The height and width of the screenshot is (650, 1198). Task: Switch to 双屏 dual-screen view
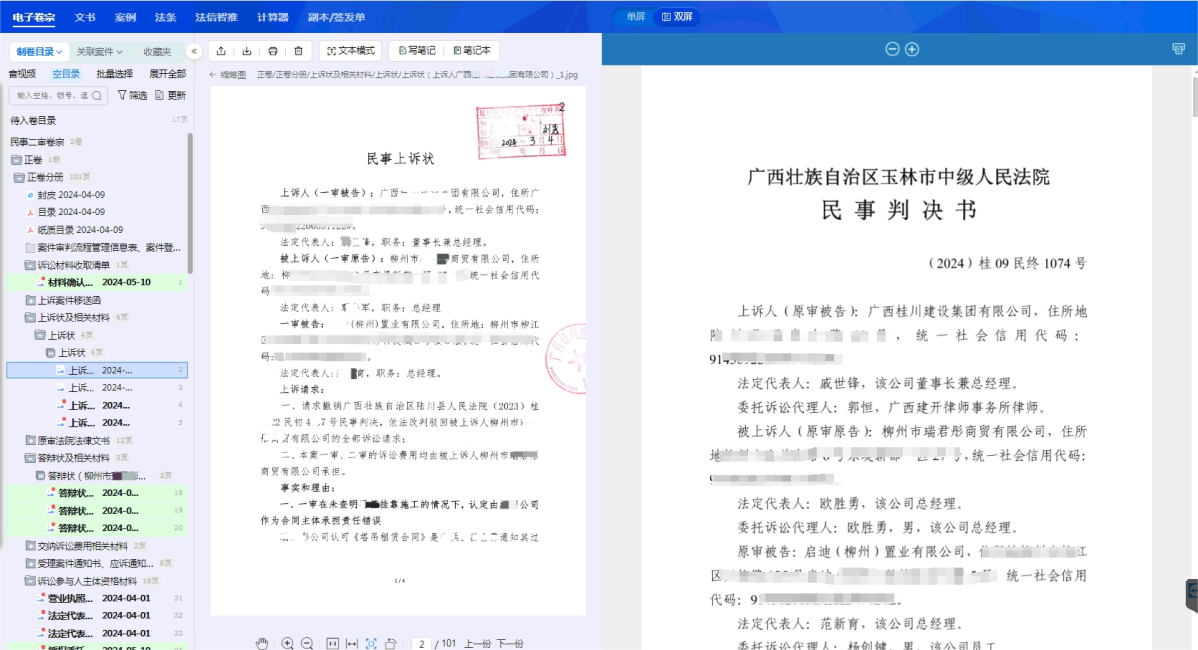(x=678, y=17)
